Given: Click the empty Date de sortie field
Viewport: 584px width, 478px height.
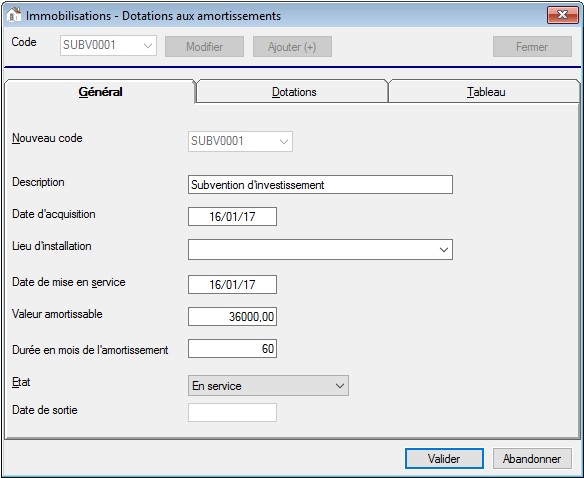Looking at the screenshot, I should 232,412.
